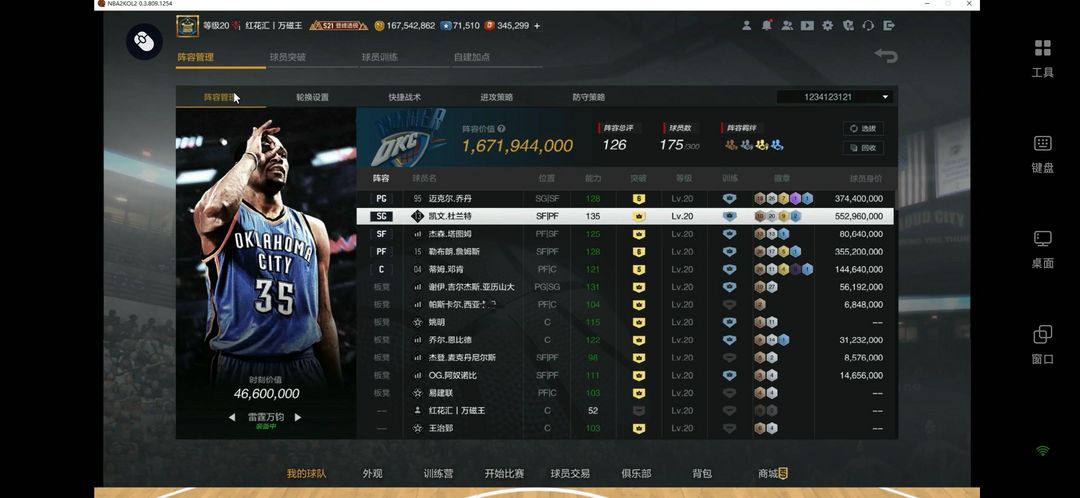Image resolution: width=1080 pixels, height=498 pixels.
Task: Open the profile person icon in top bar
Action: tap(747, 25)
